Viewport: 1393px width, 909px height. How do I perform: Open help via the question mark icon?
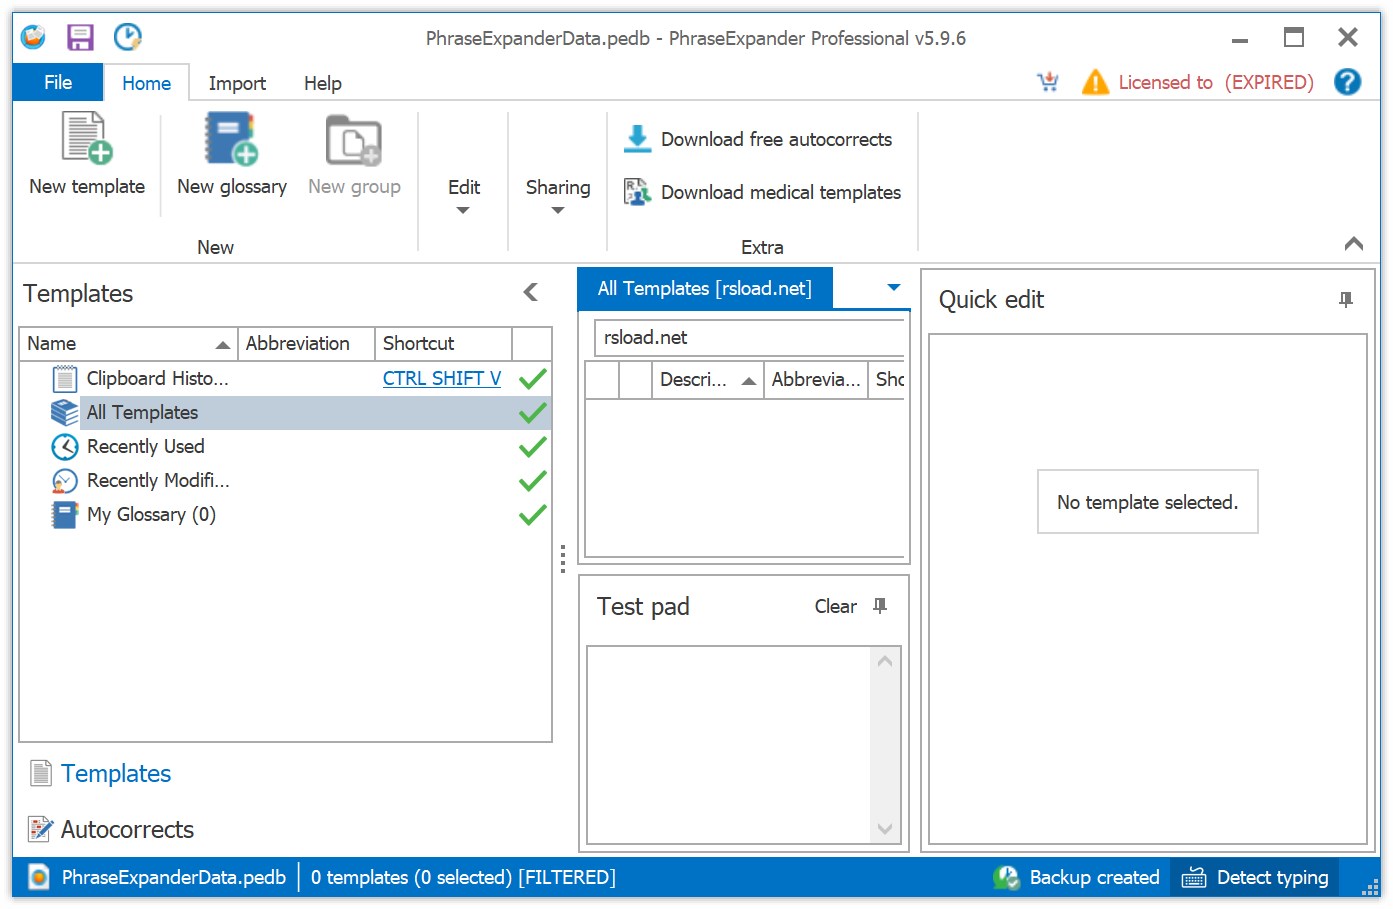(x=1347, y=82)
